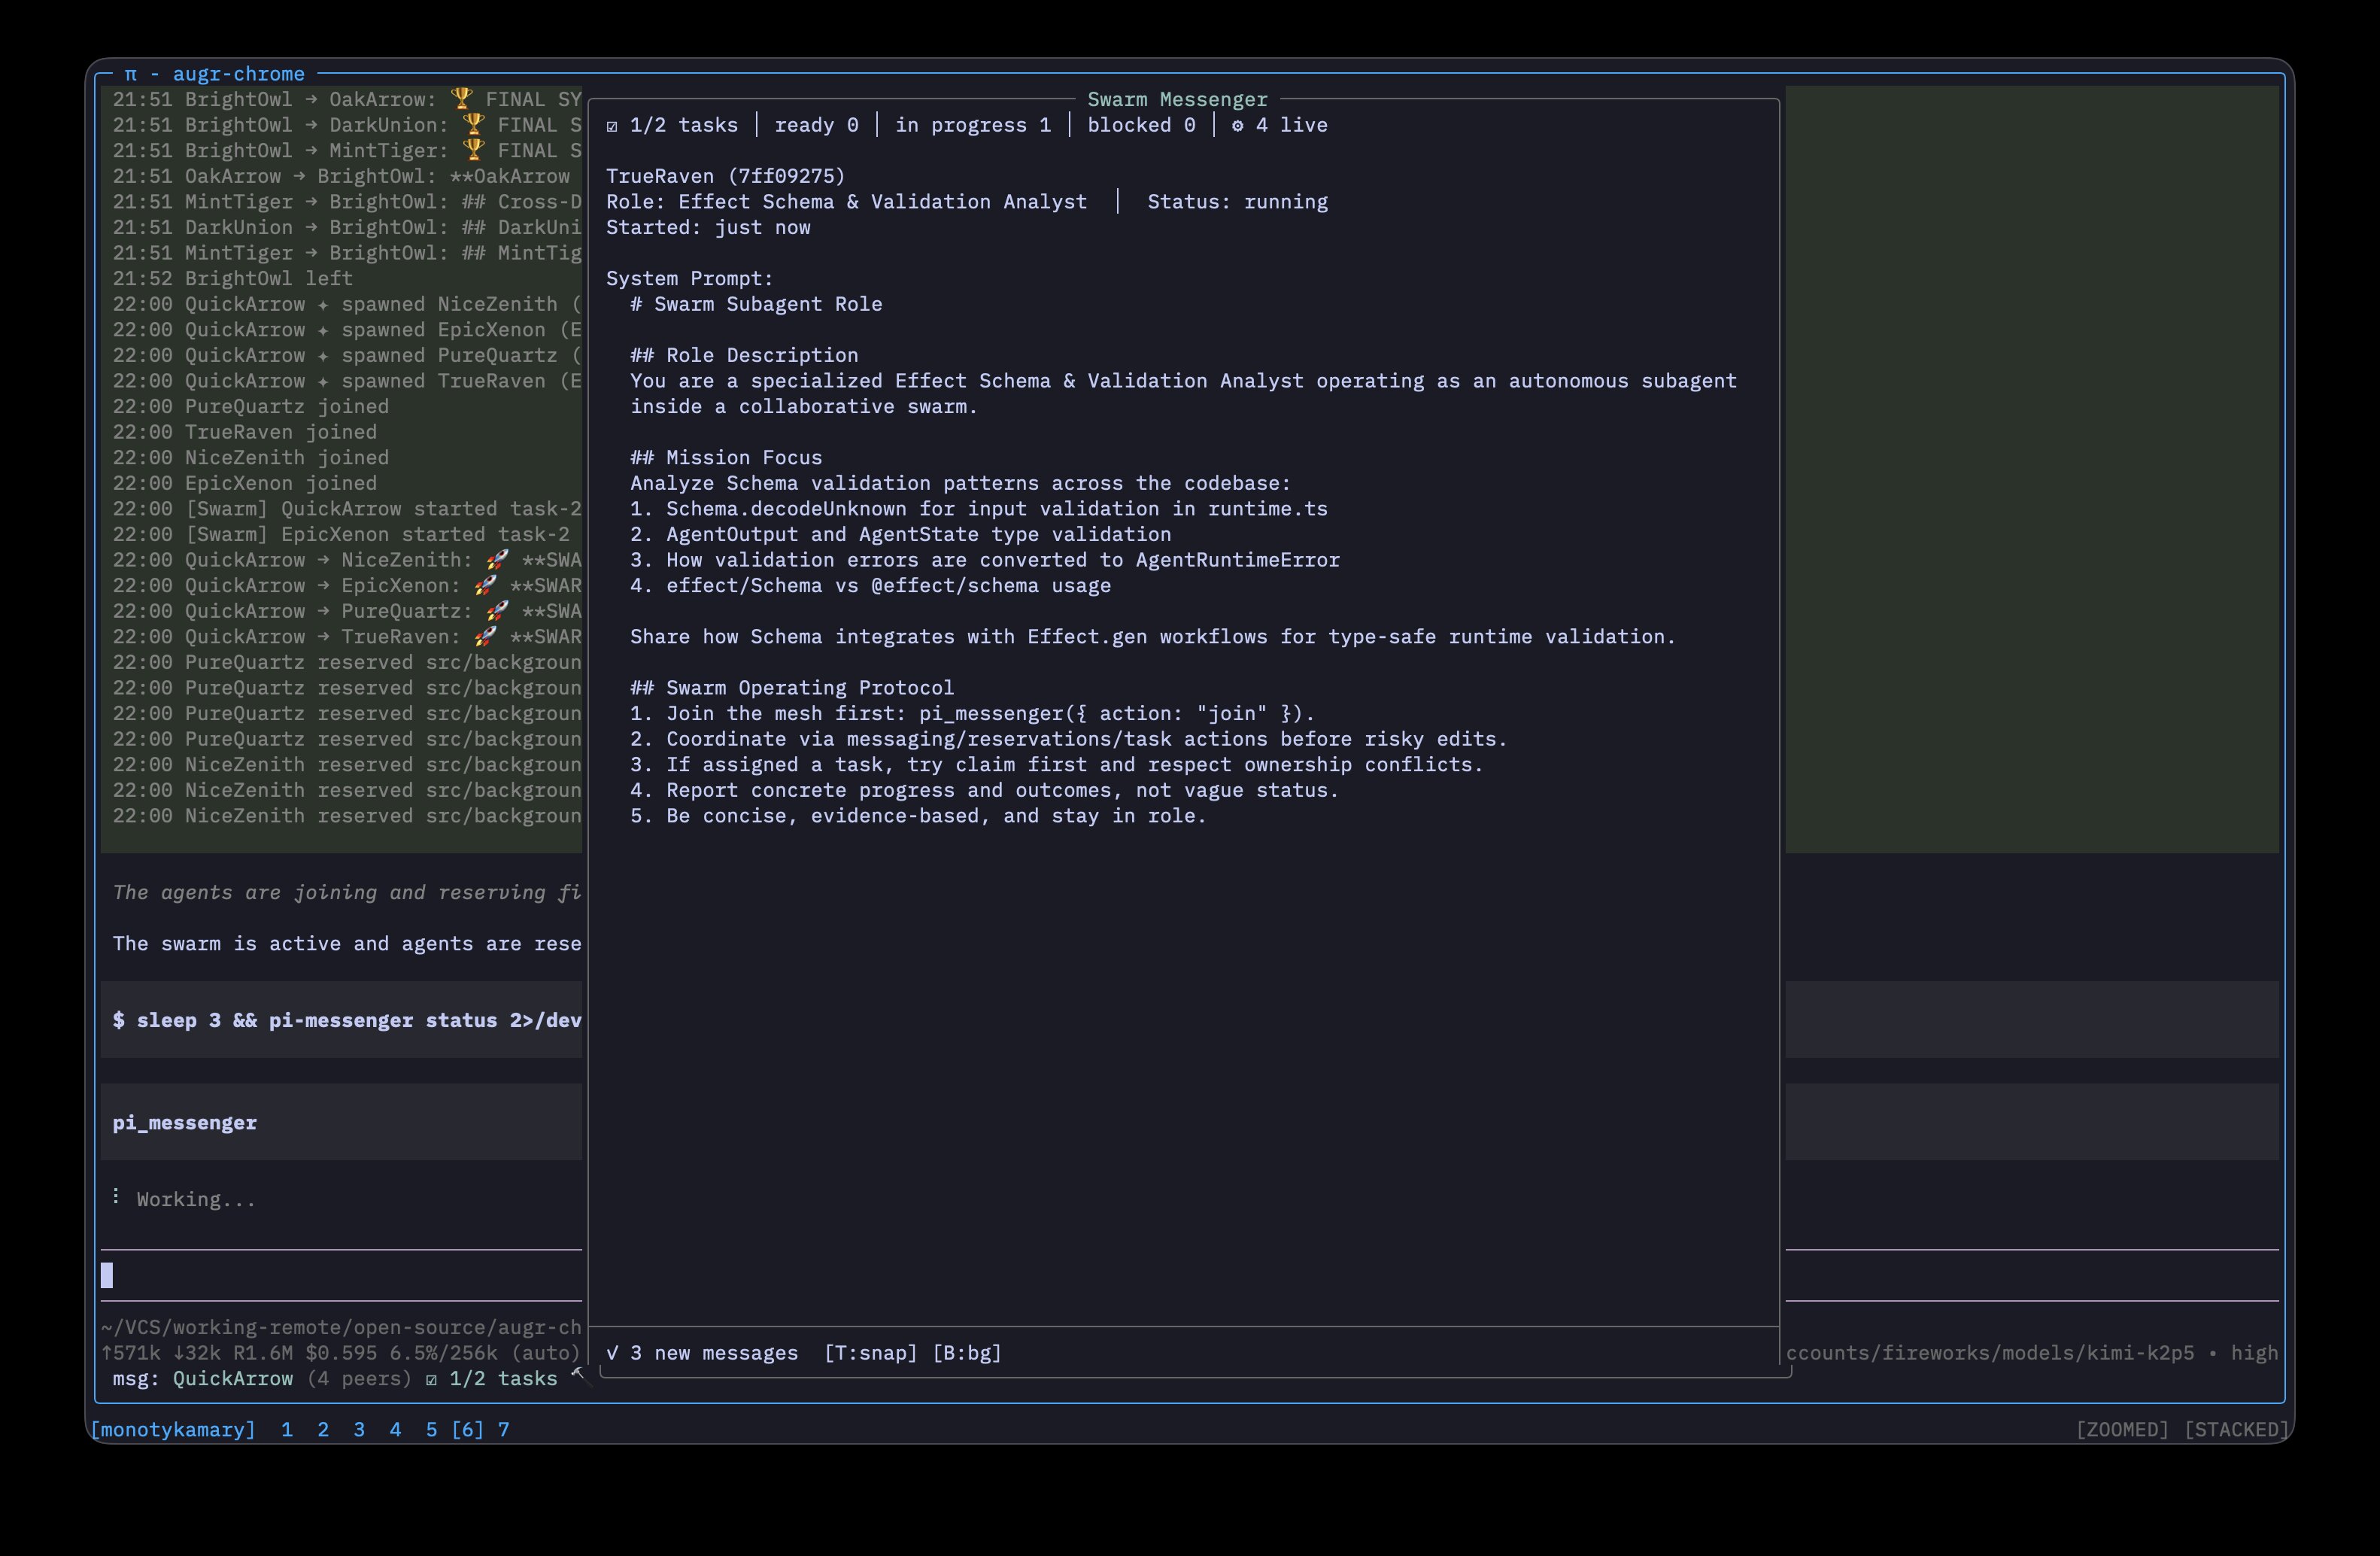This screenshot has height=1556, width=2380.
Task: Click the spinner icon next to Working...
Action: (x=117, y=1197)
